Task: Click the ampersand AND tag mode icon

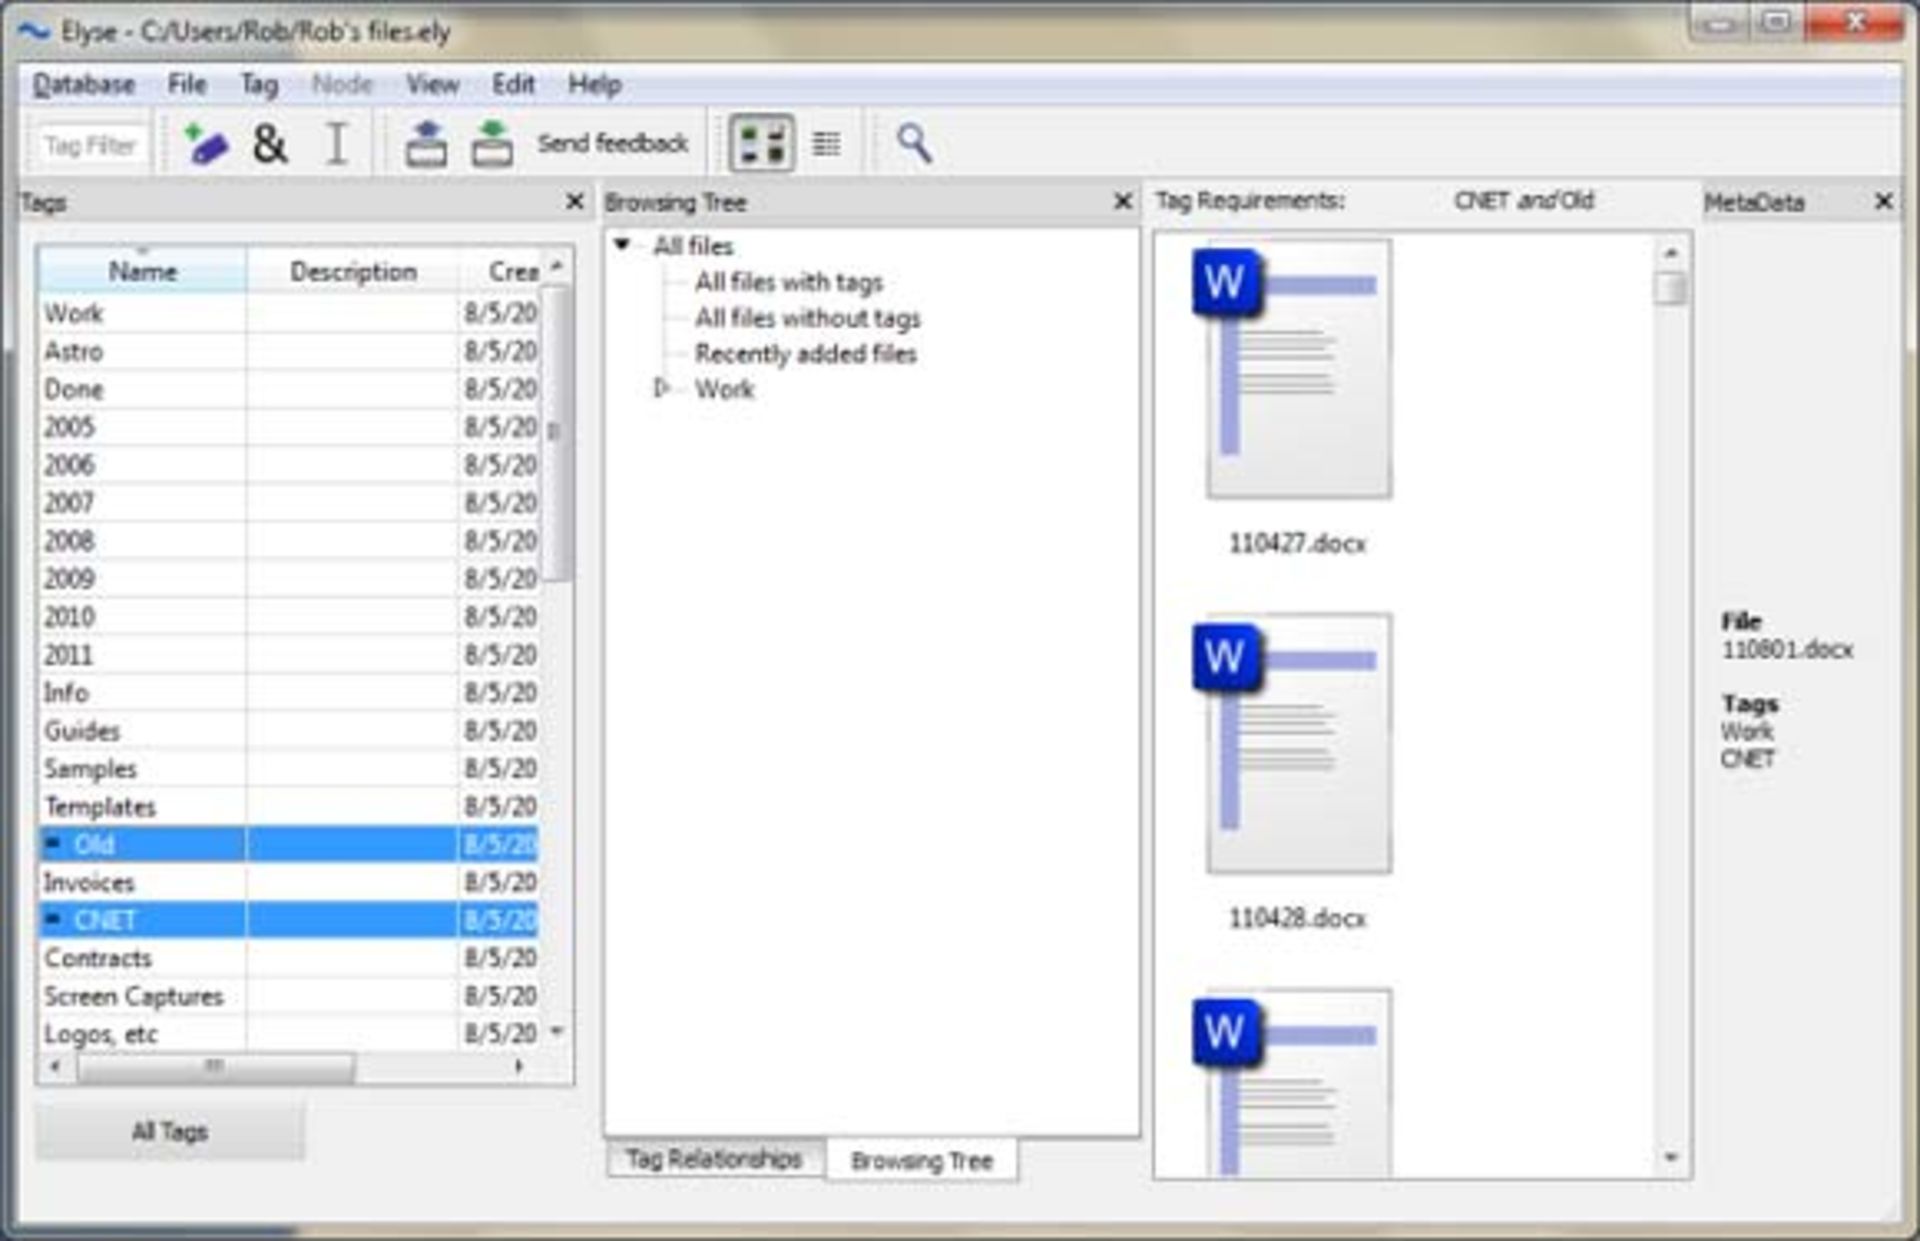Action: pyautogui.click(x=269, y=144)
